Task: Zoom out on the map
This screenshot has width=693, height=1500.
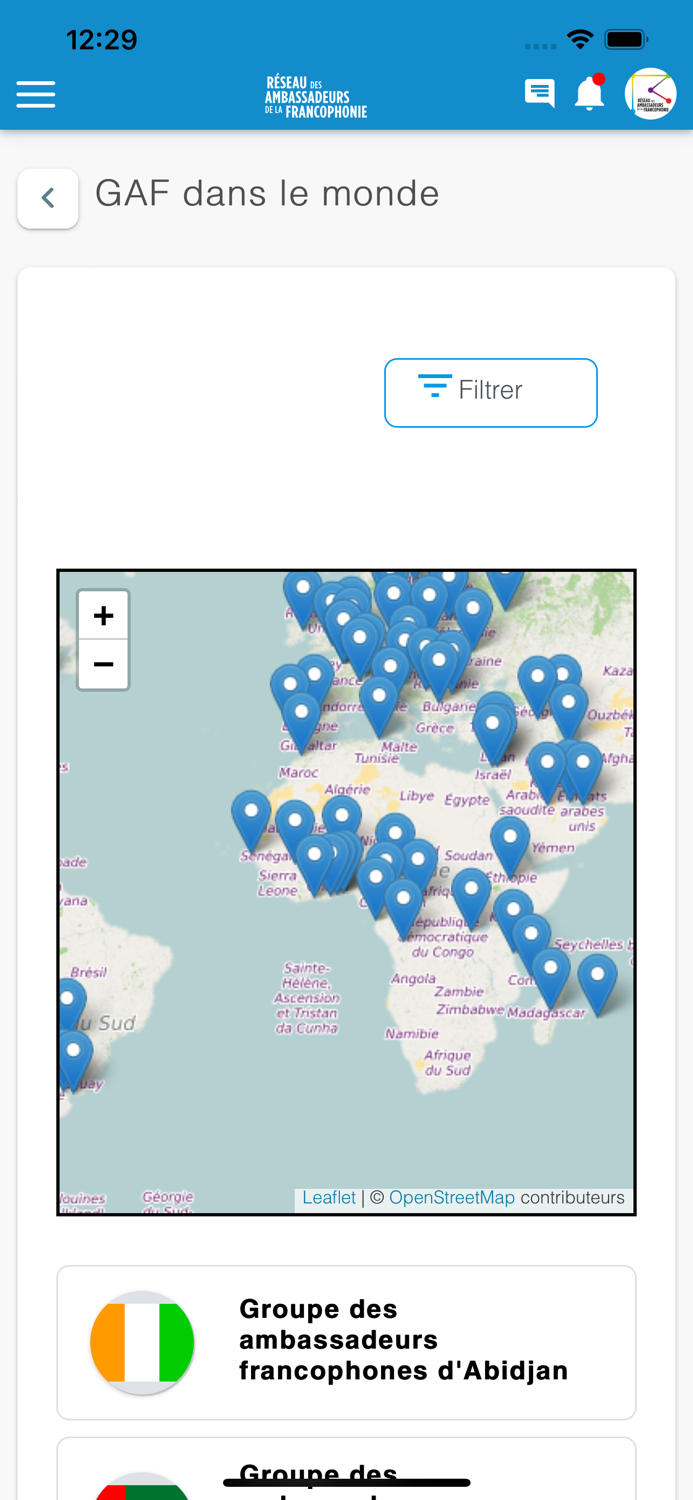Action: (x=103, y=664)
